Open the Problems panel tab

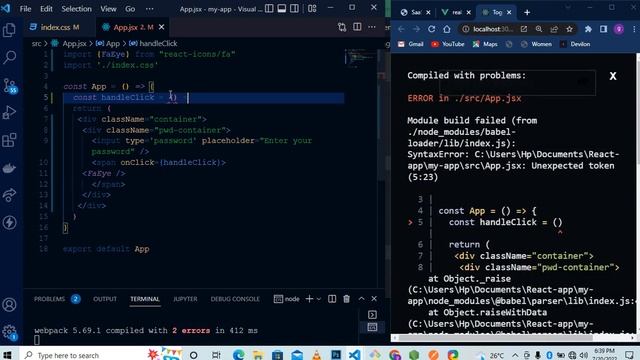(x=49, y=299)
